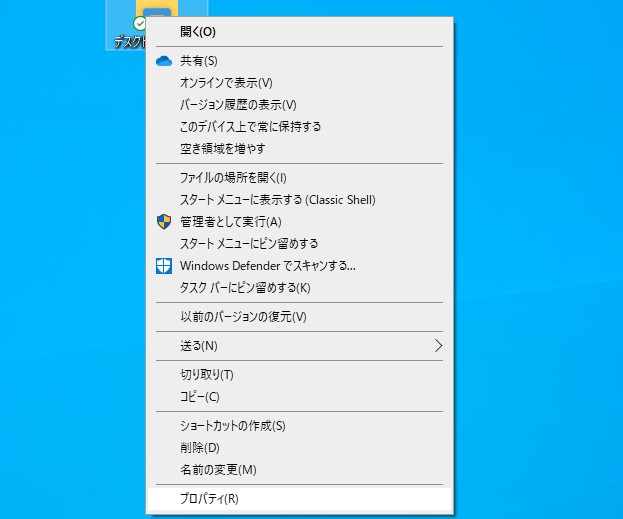Open プロパティ(R) at the menu bottom

[209, 498]
